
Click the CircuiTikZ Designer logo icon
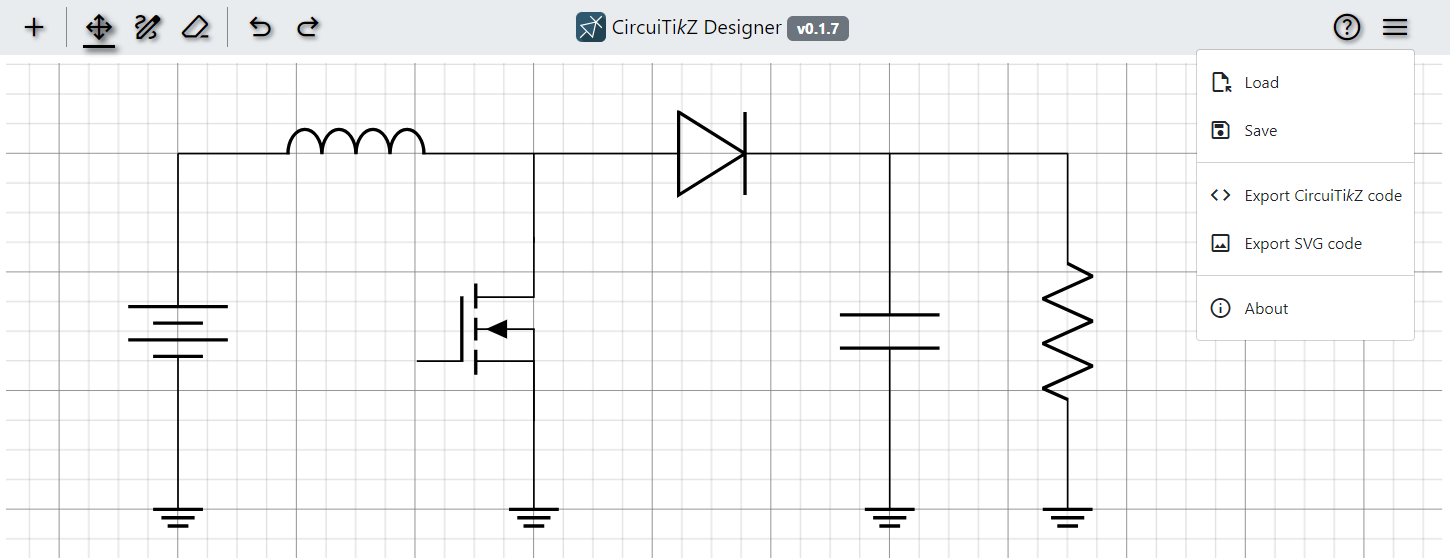591,27
